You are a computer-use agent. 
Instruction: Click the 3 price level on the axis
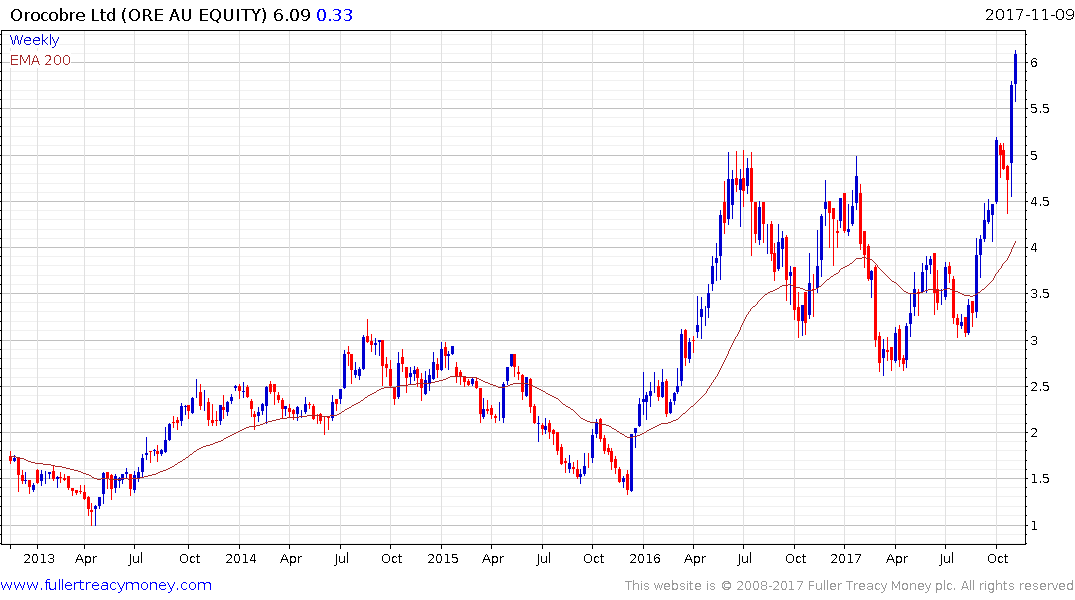1034,341
